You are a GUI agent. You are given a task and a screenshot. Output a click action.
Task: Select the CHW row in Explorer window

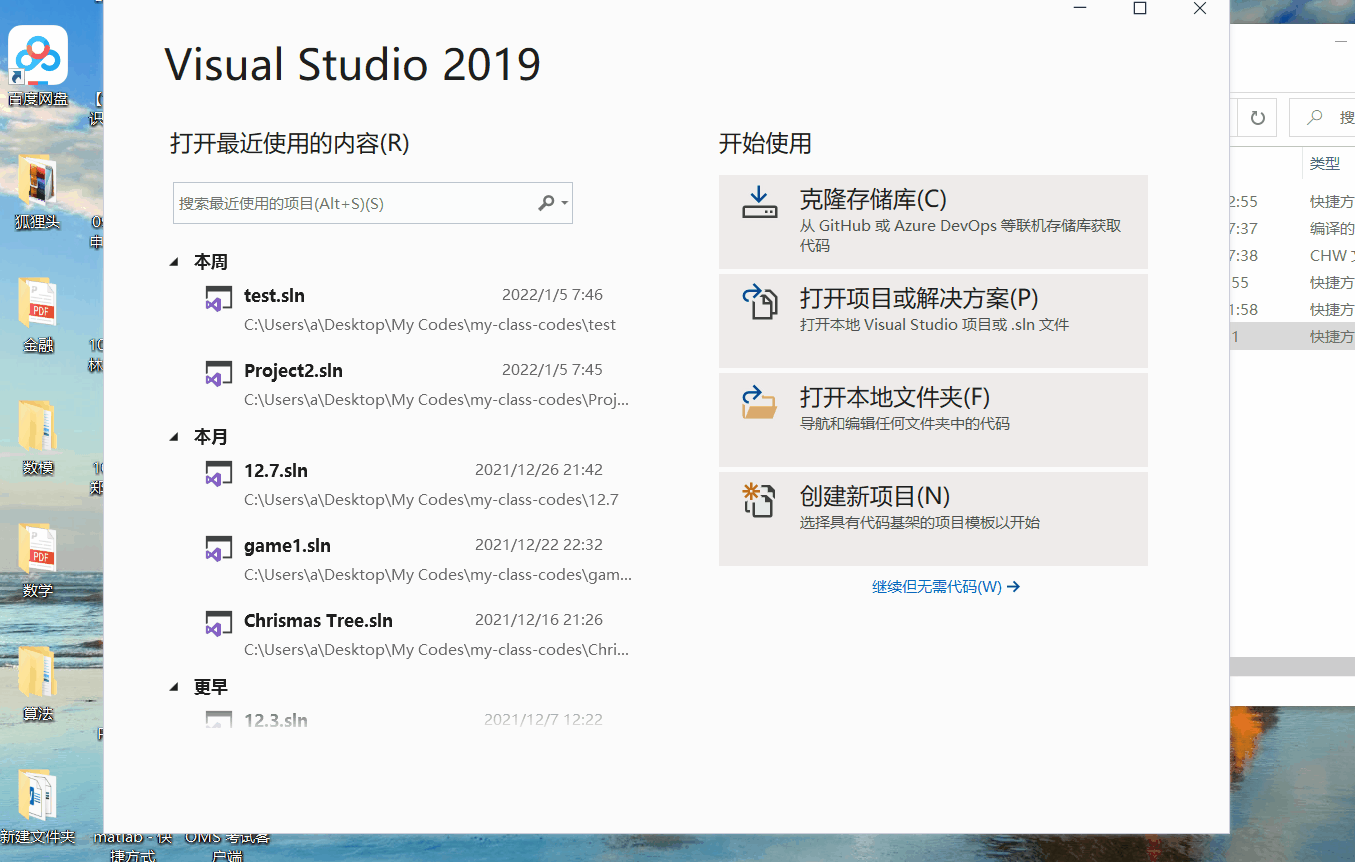pos(1292,255)
